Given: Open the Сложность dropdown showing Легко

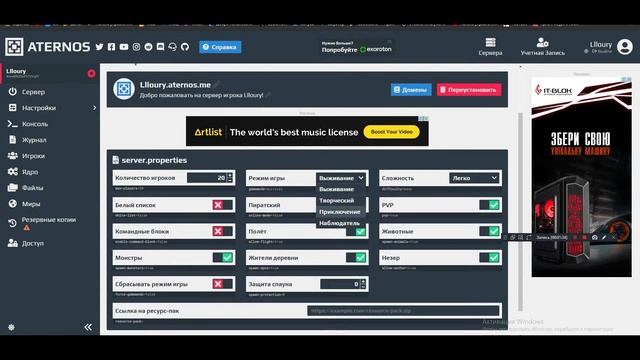Looking at the screenshot, I should pos(474,178).
